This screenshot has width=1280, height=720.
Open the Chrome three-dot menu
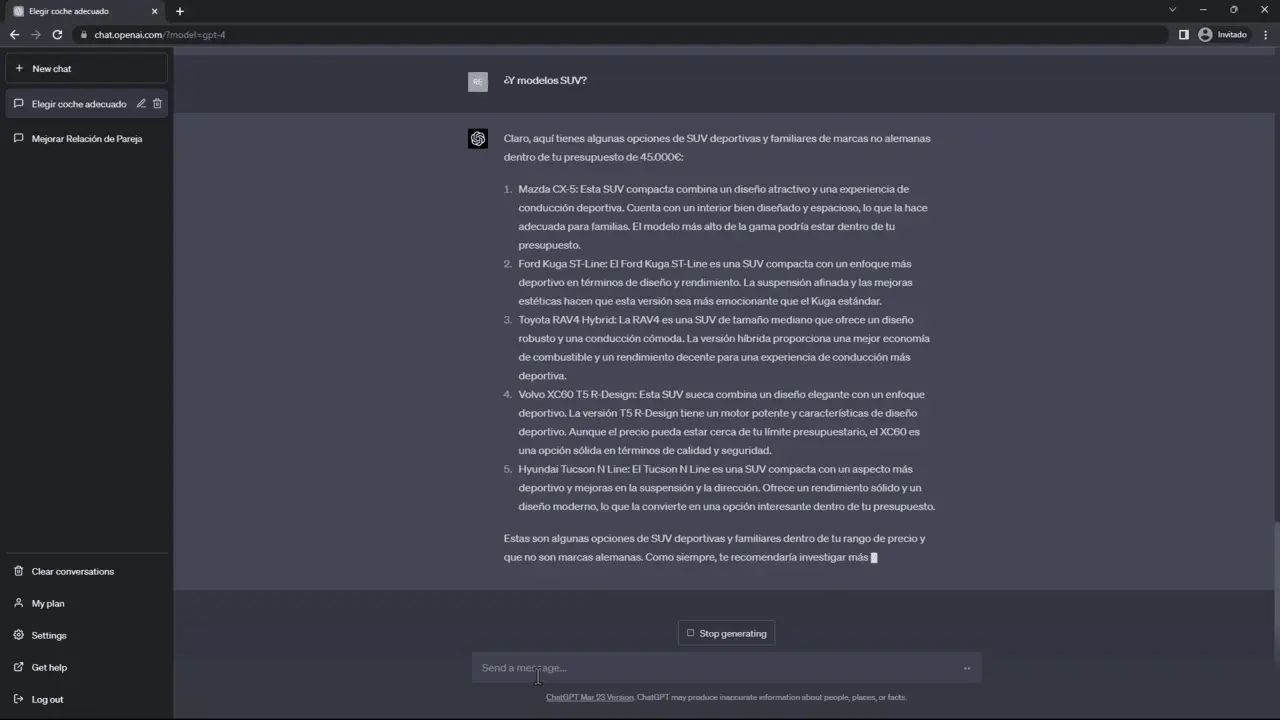[x=1265, y=35]
